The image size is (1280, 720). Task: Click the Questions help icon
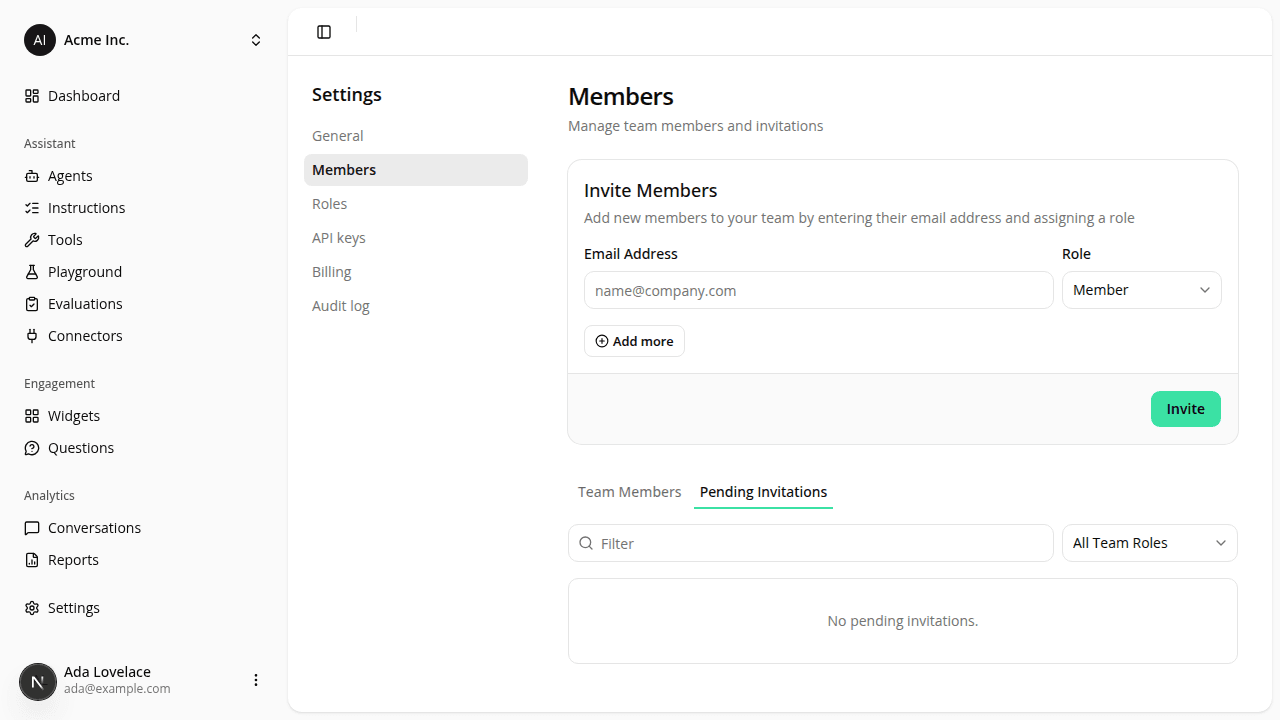(x=32, y=448)
